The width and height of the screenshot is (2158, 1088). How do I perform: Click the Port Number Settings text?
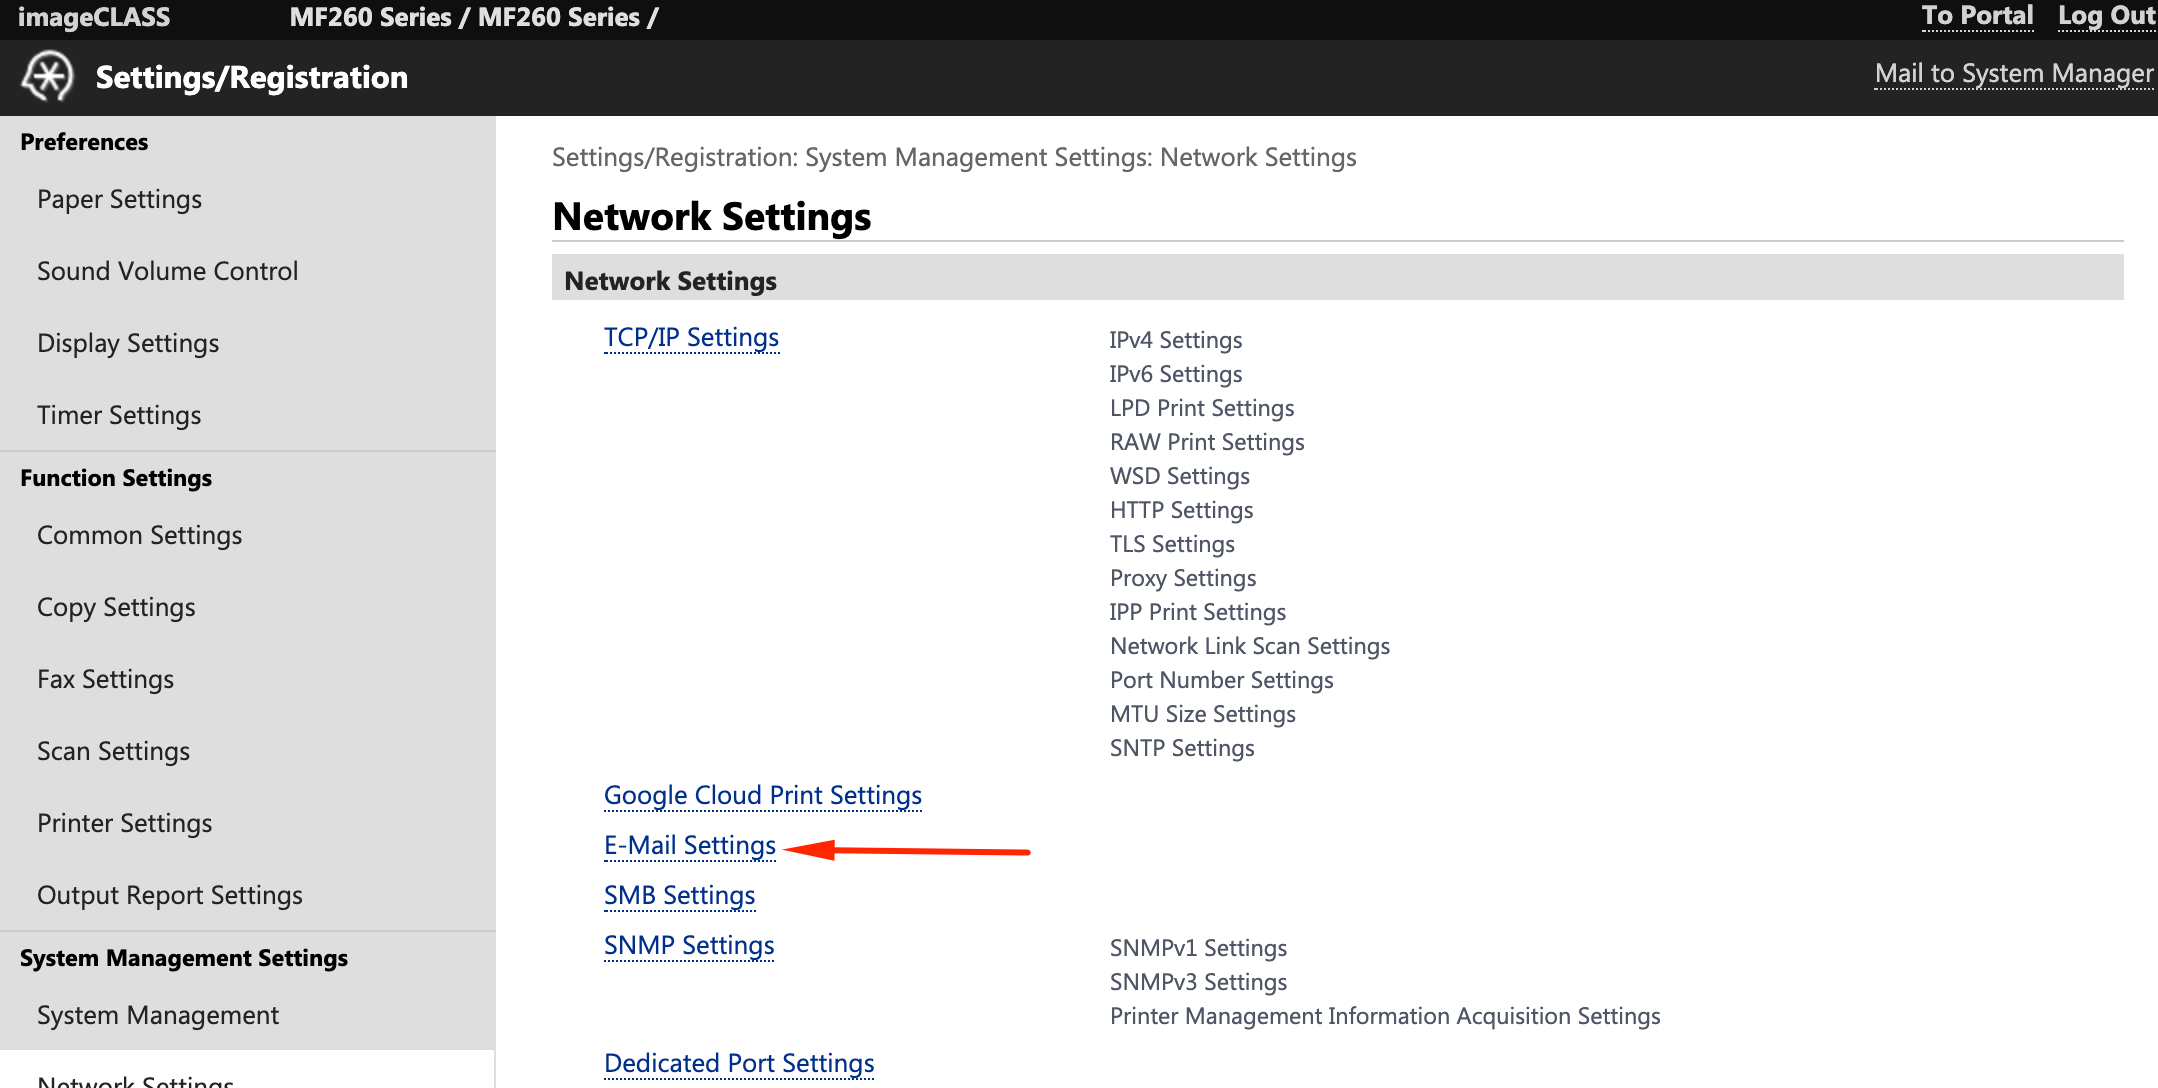(x=1221, y=680)
